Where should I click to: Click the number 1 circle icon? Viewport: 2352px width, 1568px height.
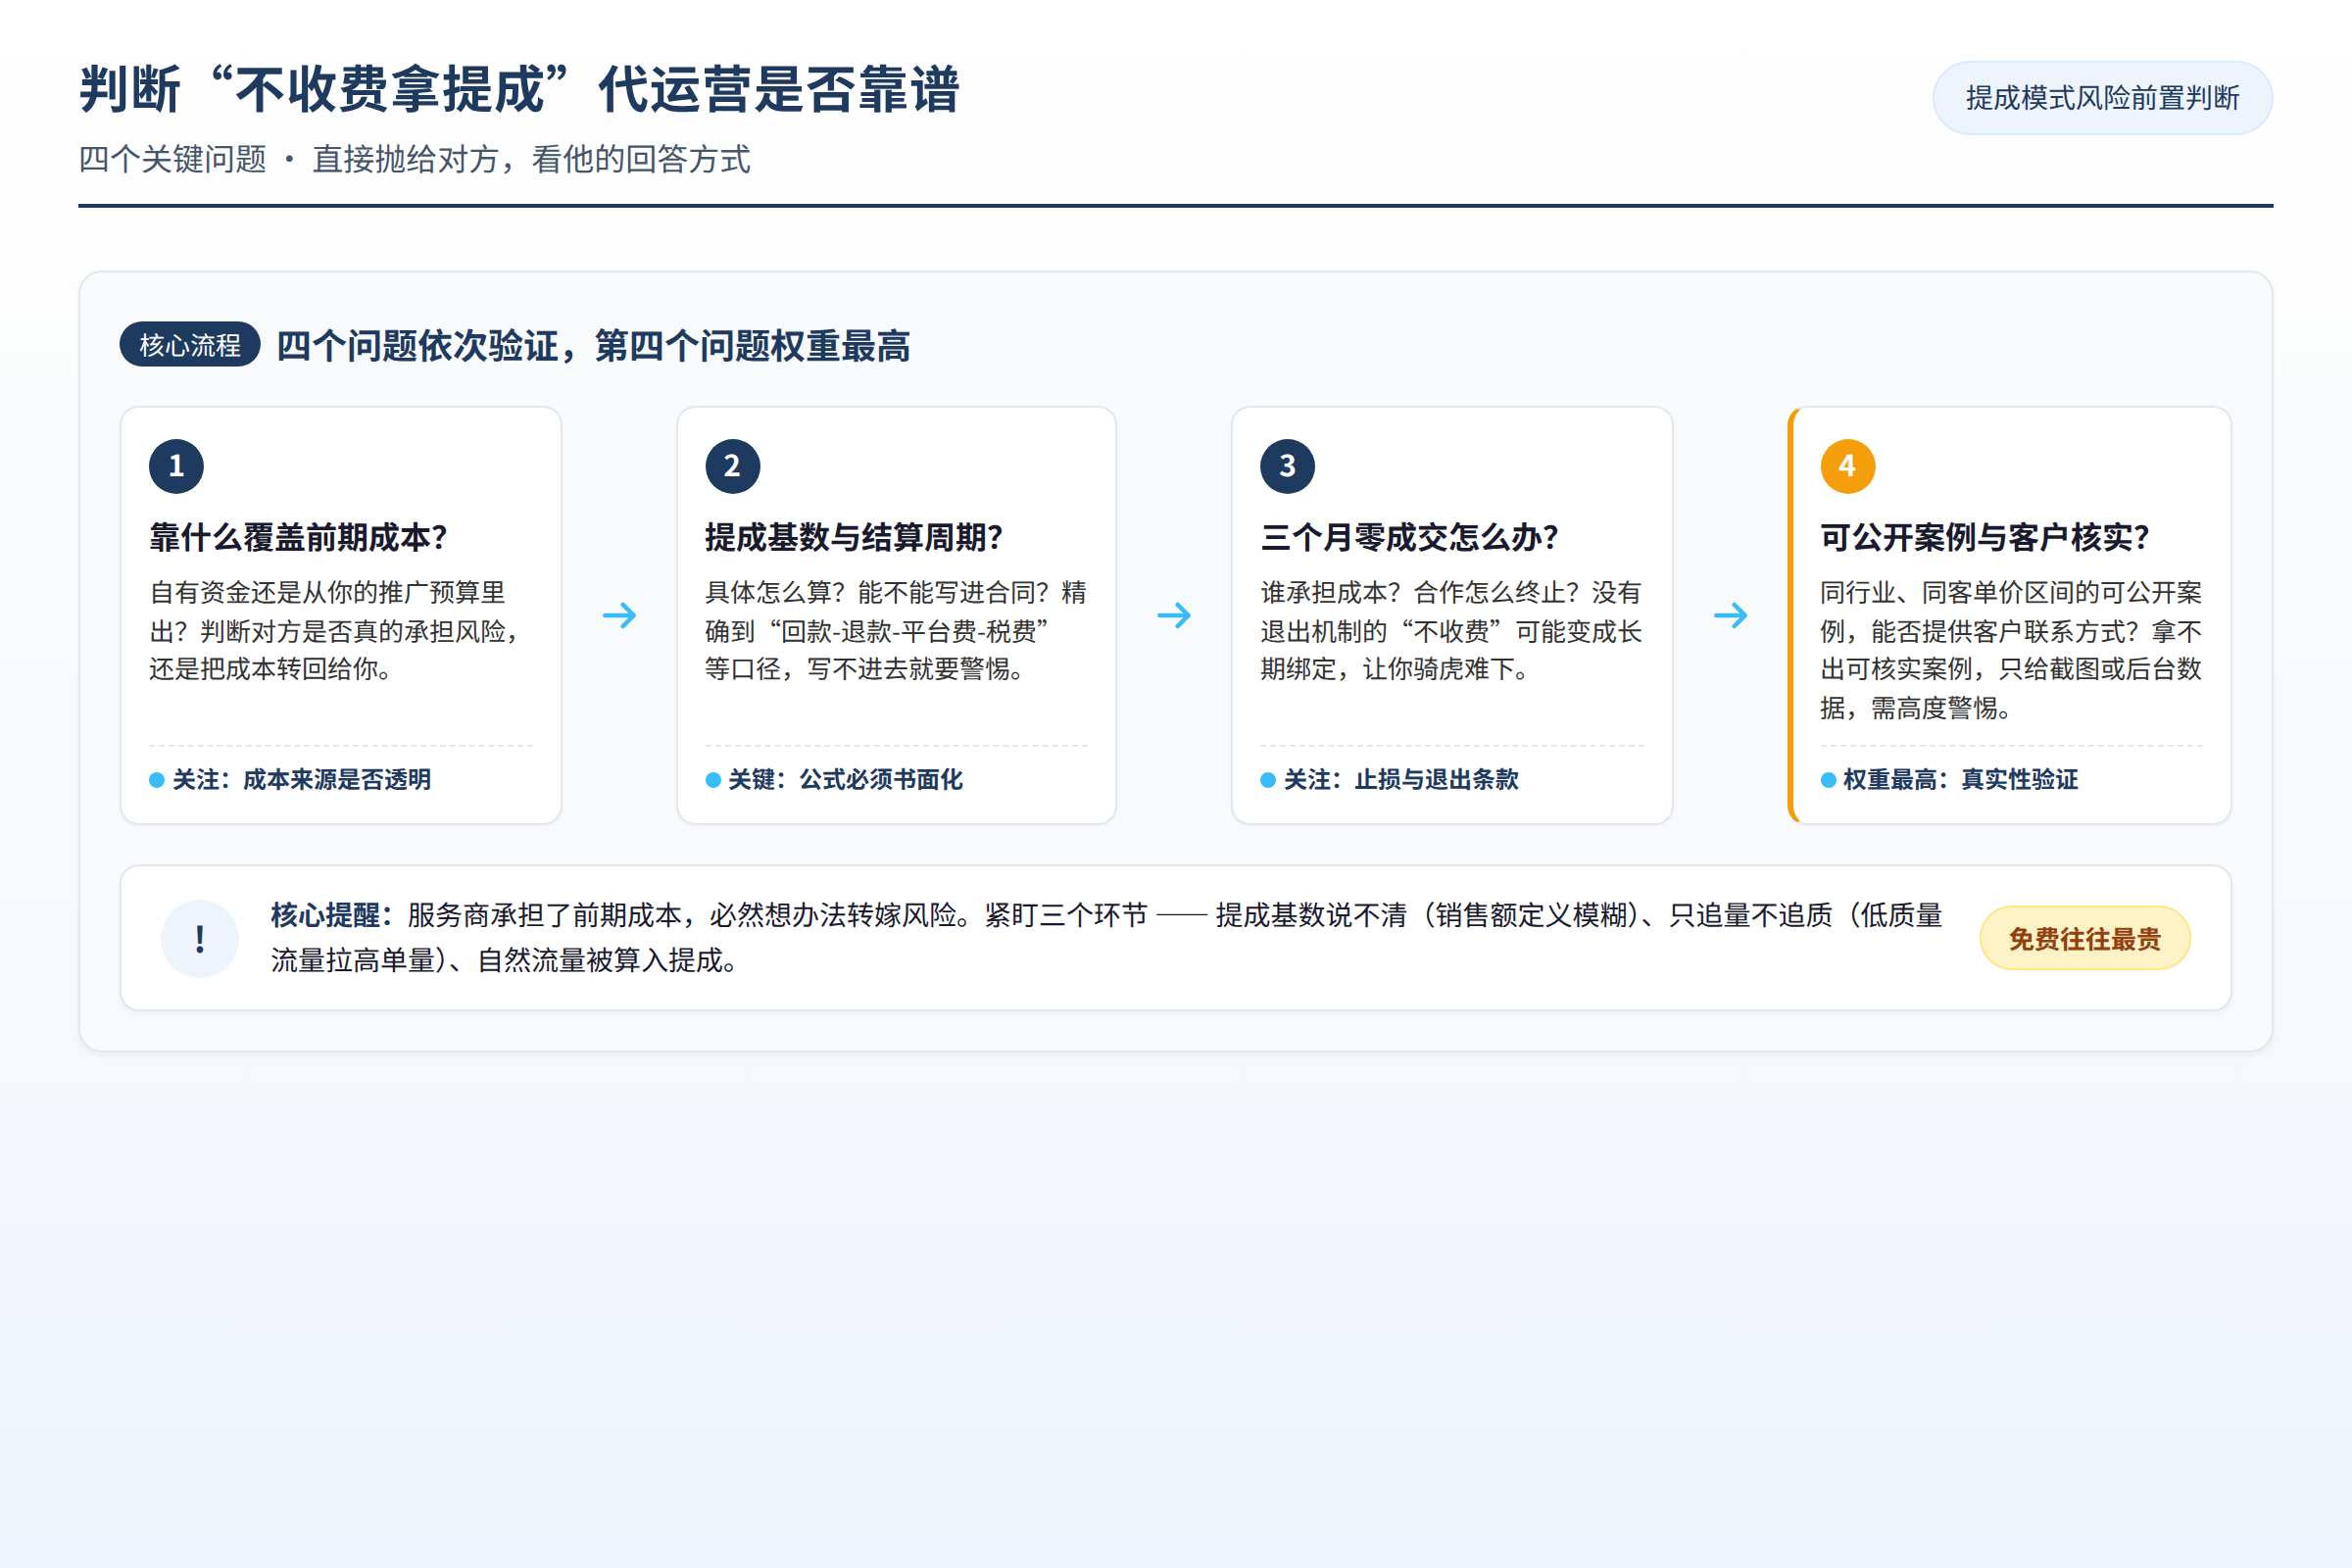coord(176,466)
